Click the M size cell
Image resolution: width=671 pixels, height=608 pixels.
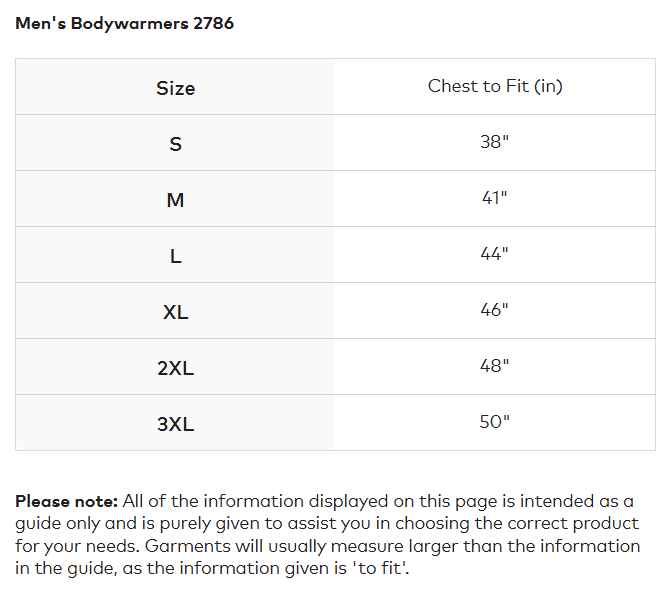tap(175, 200)
